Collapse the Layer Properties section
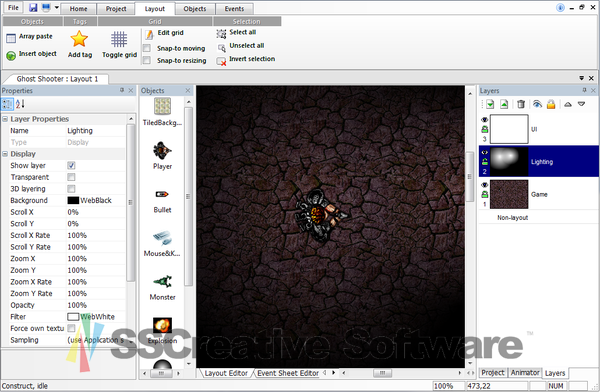This screenshot has width=600, height=392. (x=5, y=119)
